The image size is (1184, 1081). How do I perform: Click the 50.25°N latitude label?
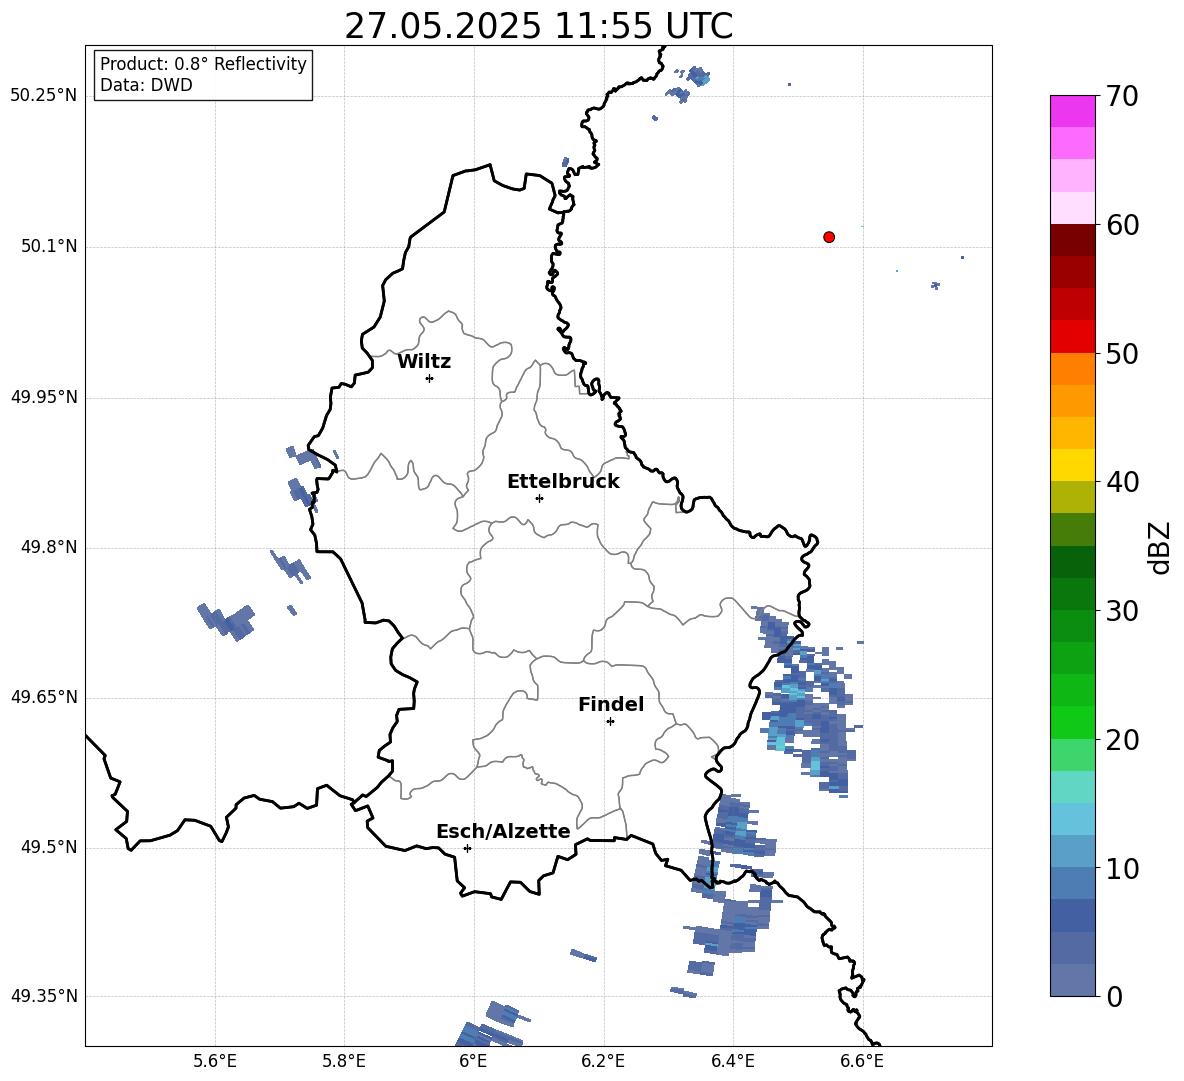coord(43,96)
